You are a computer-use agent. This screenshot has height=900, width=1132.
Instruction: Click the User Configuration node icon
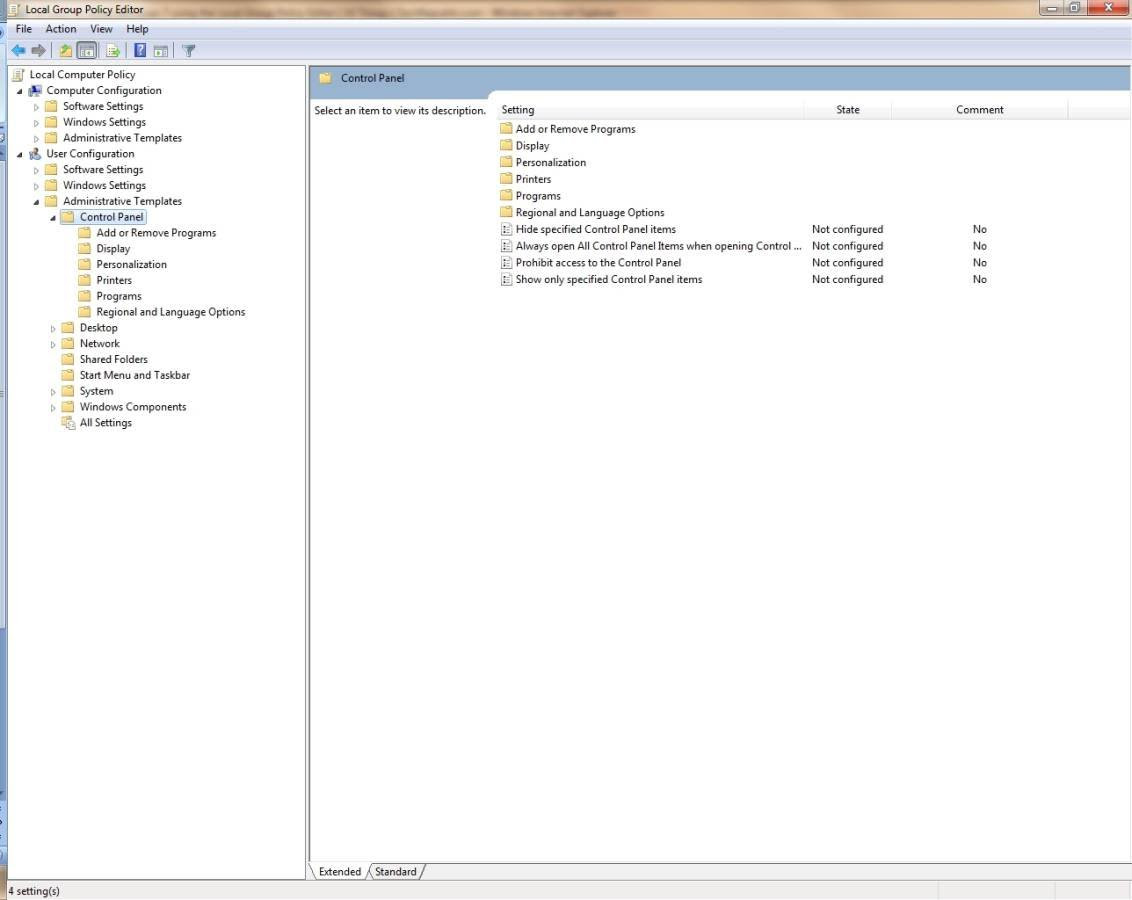coord(35,154)
